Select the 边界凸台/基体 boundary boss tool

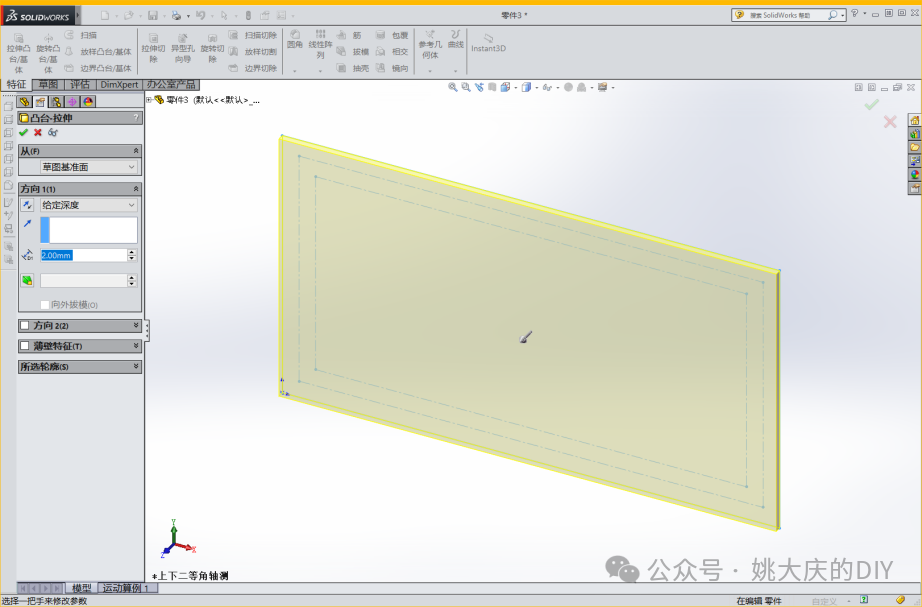(x=98, y=68)
